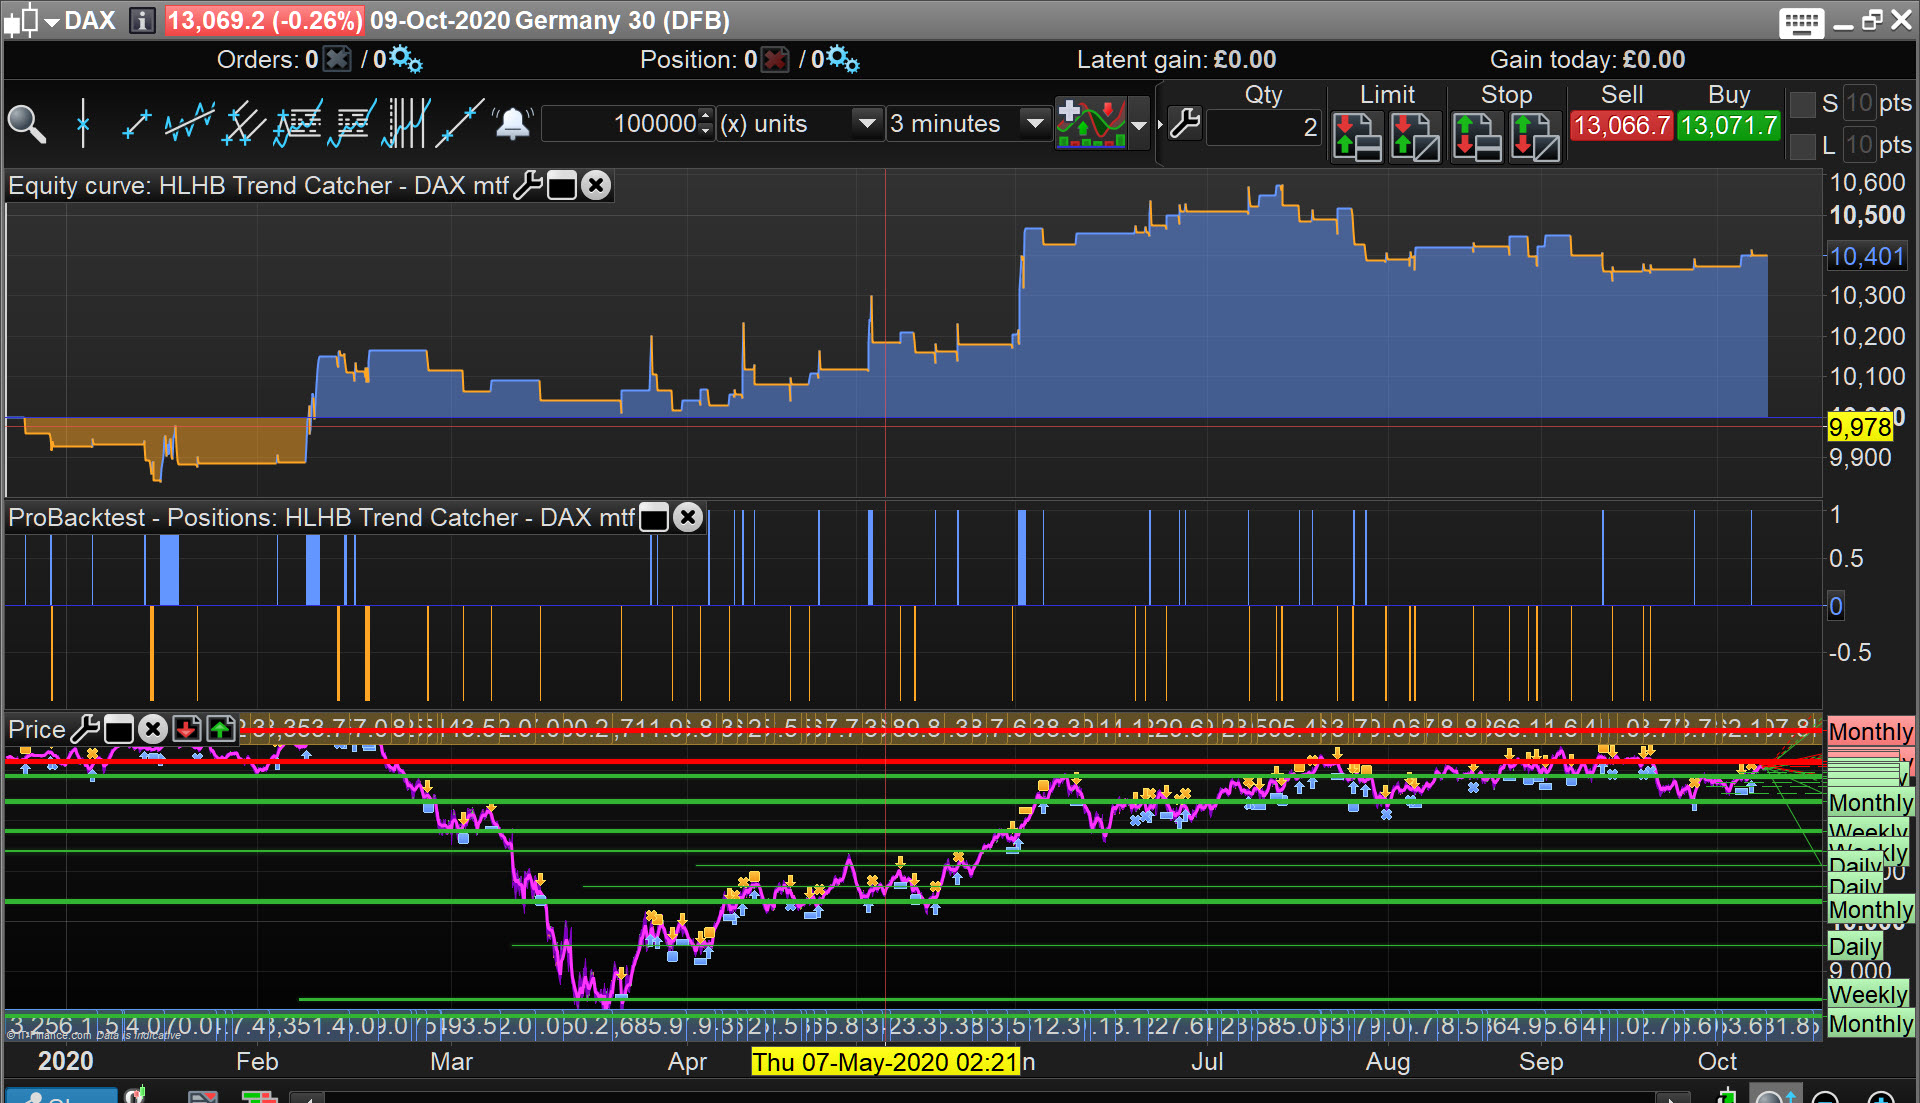Image resolution: width=1920 pixels, height=1103 pixels.
Task: Open Equity curve panel settings wrench
Action: click(527, 185)
